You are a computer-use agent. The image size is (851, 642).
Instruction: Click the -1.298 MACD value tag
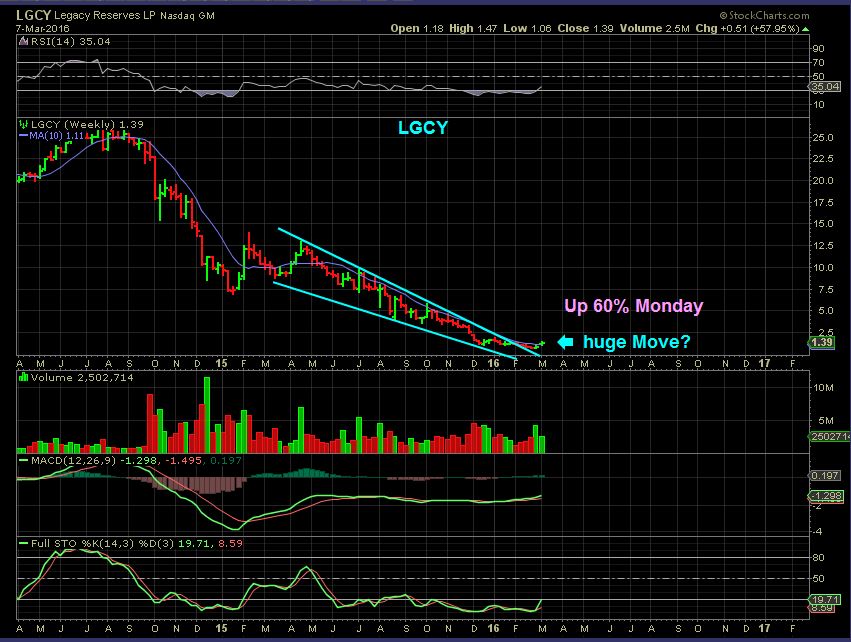(x=824, y=496)
